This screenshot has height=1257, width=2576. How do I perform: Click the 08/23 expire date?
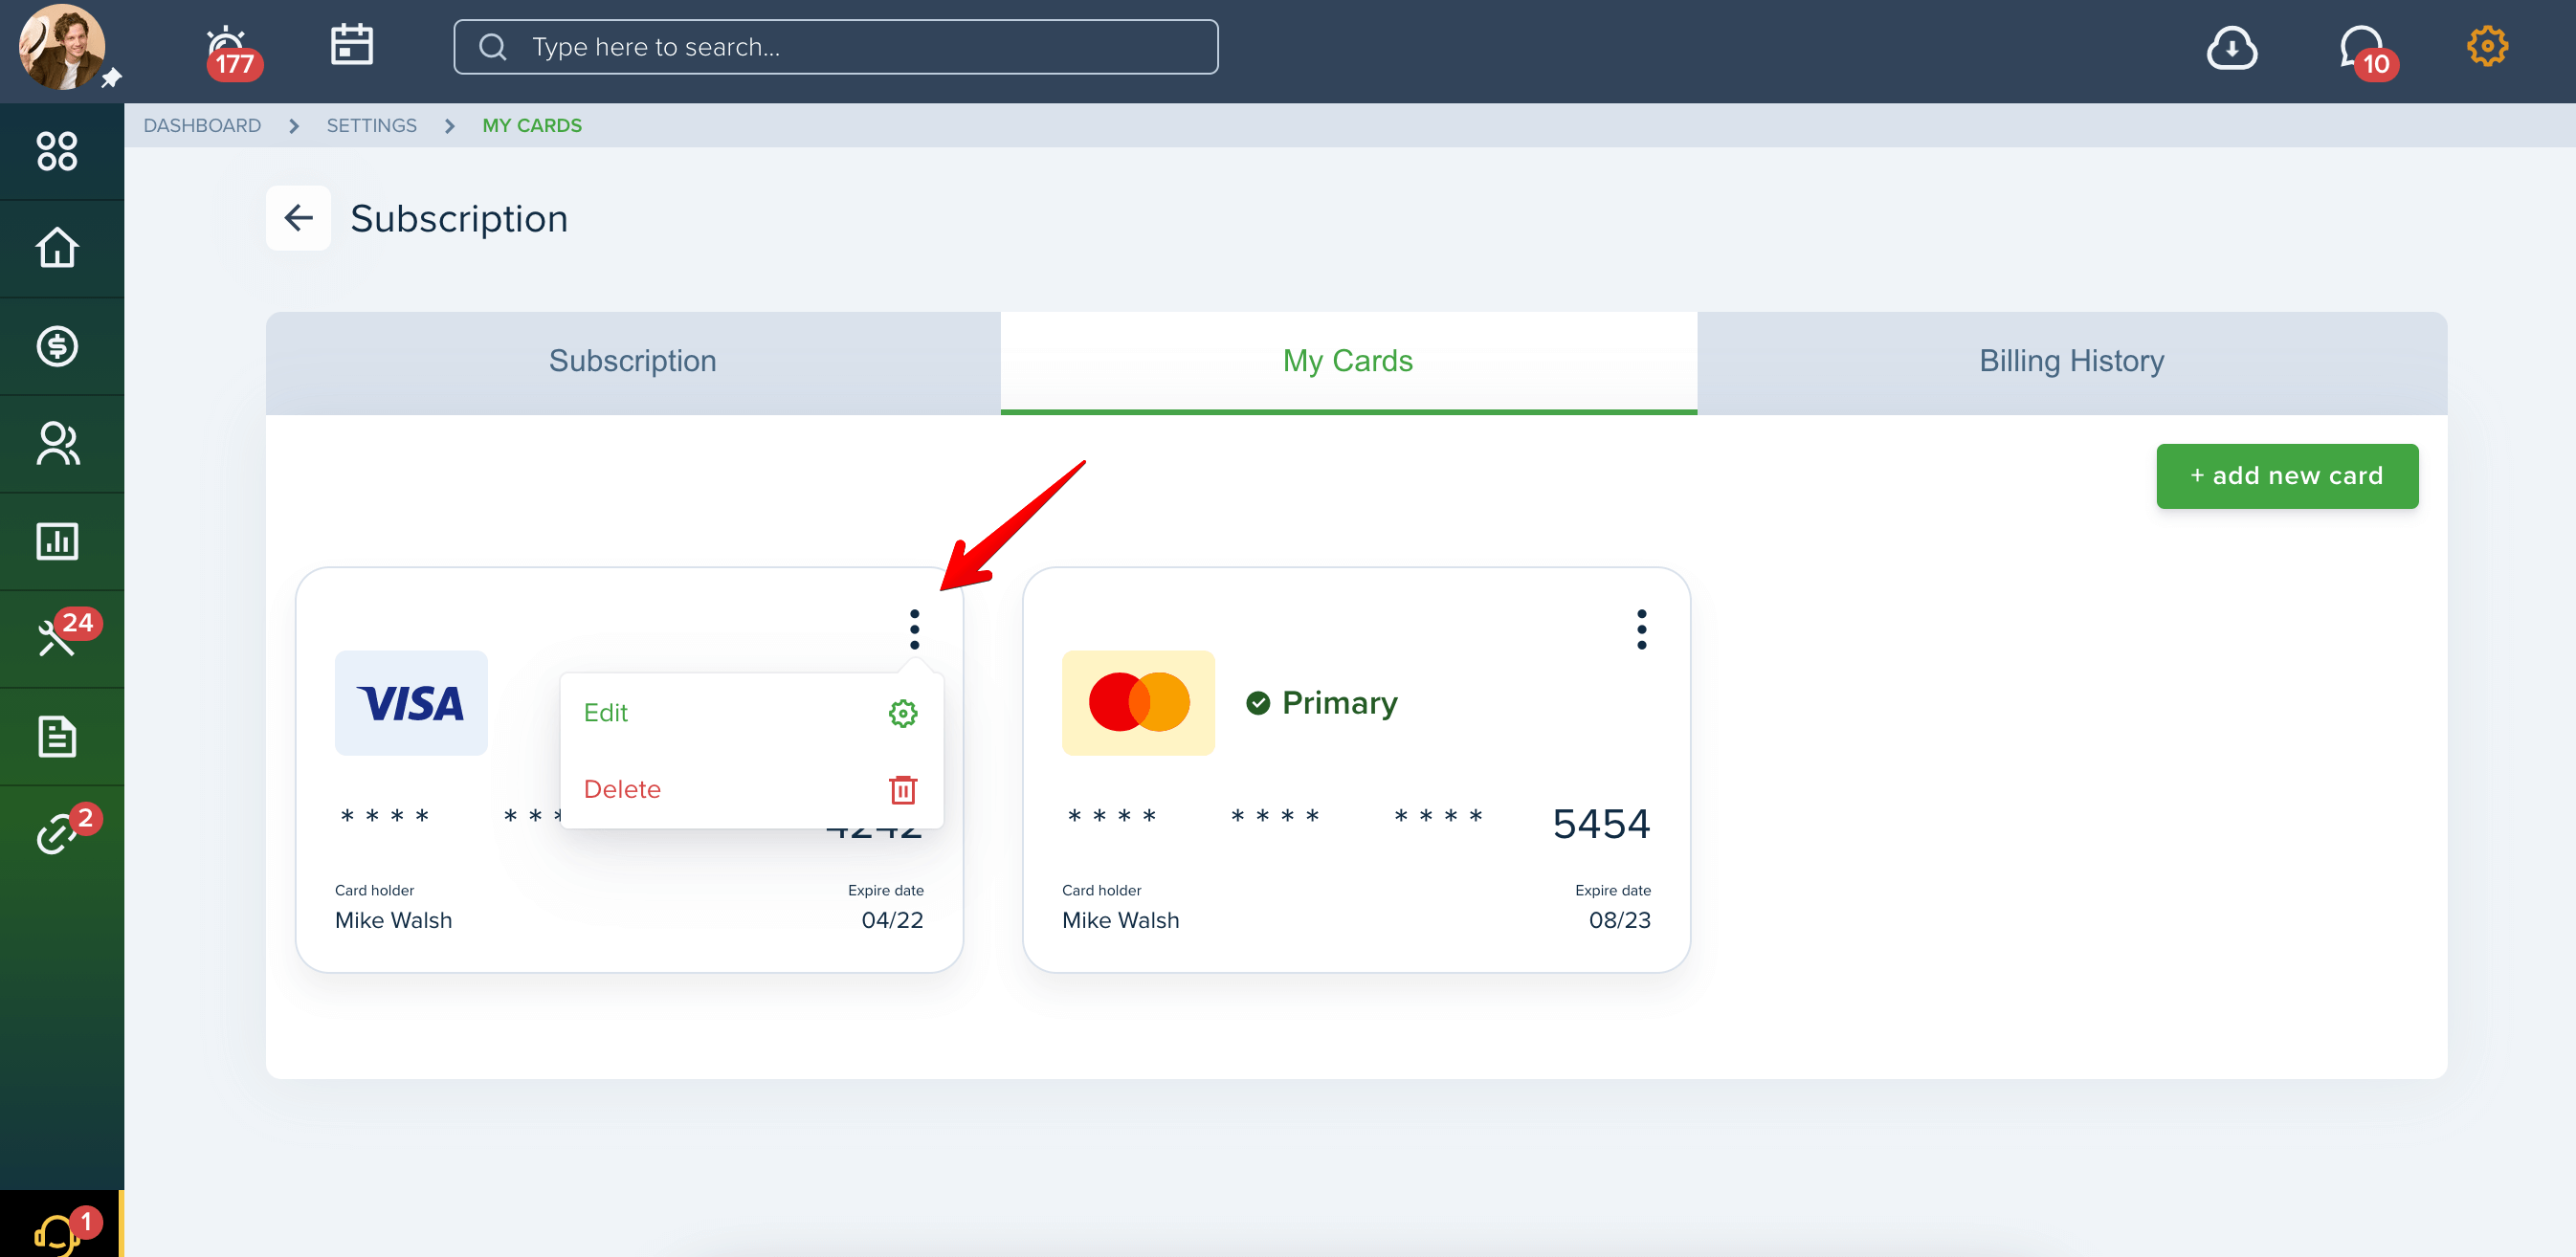(1619, 920)
